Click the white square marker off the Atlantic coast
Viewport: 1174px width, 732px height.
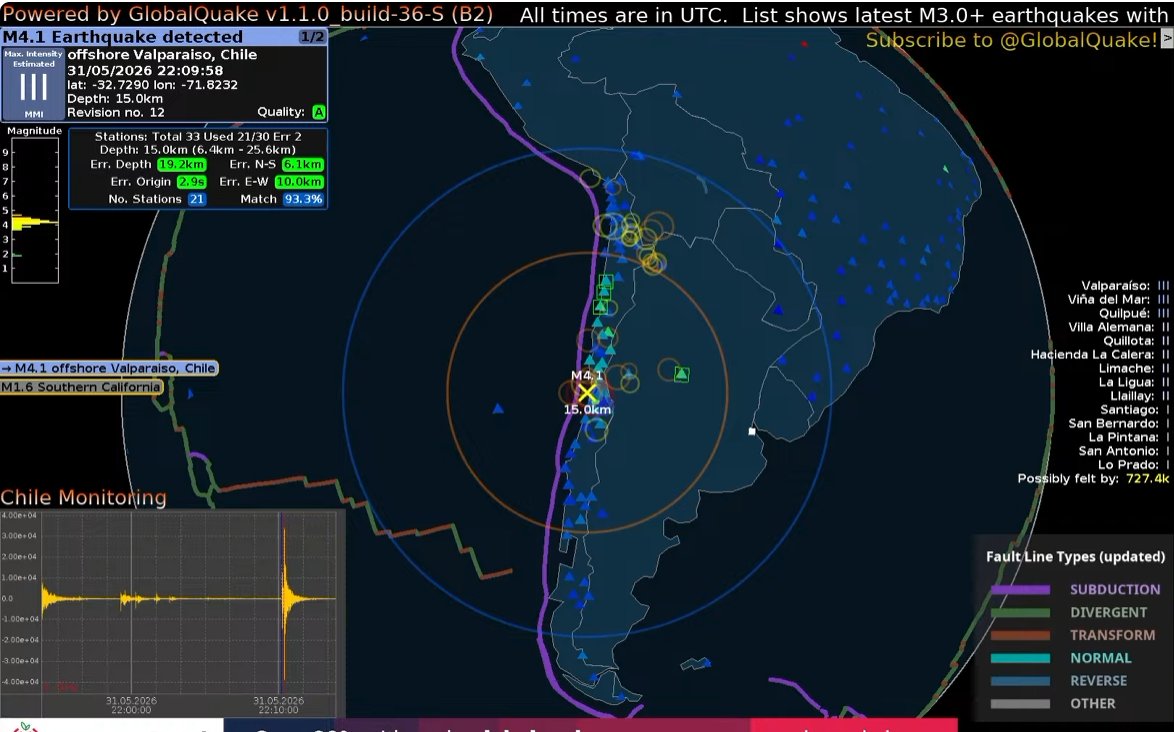click(752, 431)
